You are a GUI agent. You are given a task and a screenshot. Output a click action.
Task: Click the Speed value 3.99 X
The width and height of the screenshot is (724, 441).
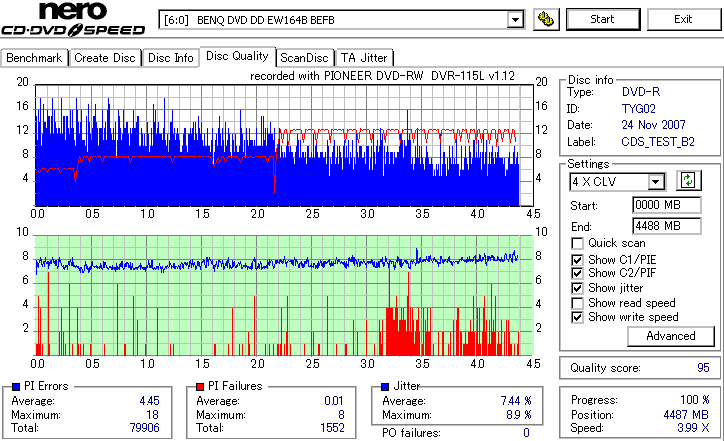point(693,428)
